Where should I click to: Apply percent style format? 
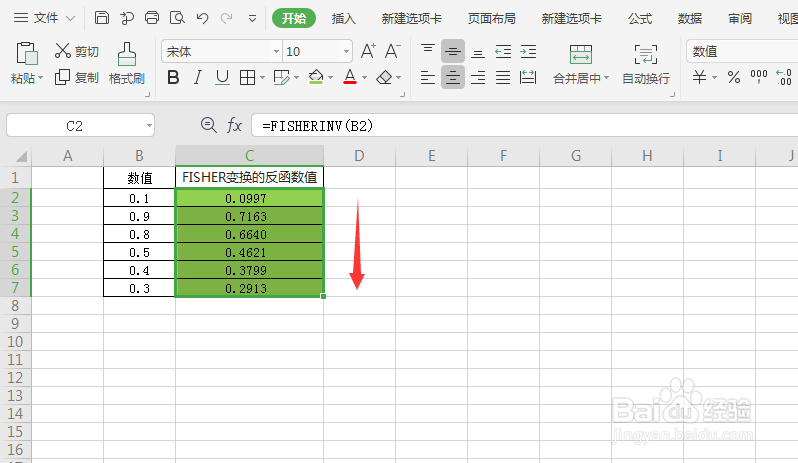(x=733, y=77)
